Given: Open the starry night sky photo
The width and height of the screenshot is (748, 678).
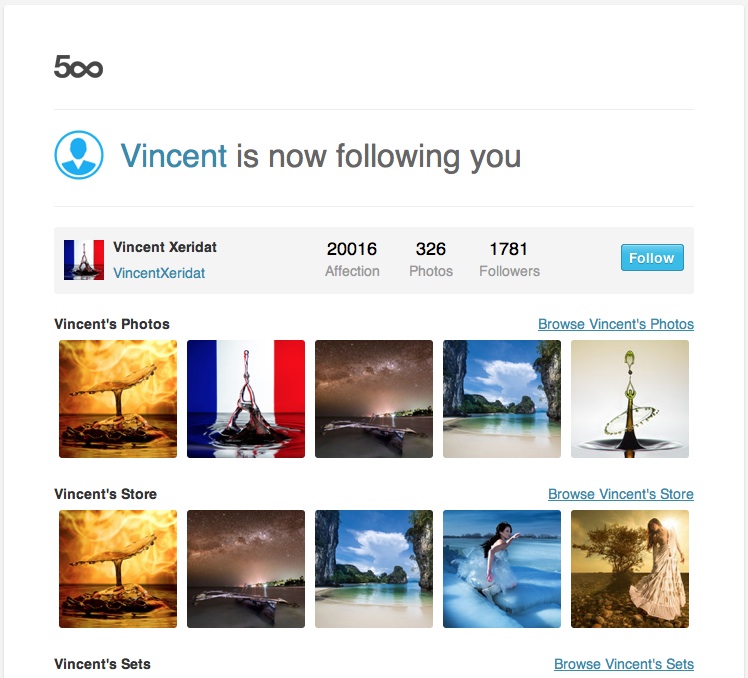Looking at the screenshot, I should click(x=374, y=399).
